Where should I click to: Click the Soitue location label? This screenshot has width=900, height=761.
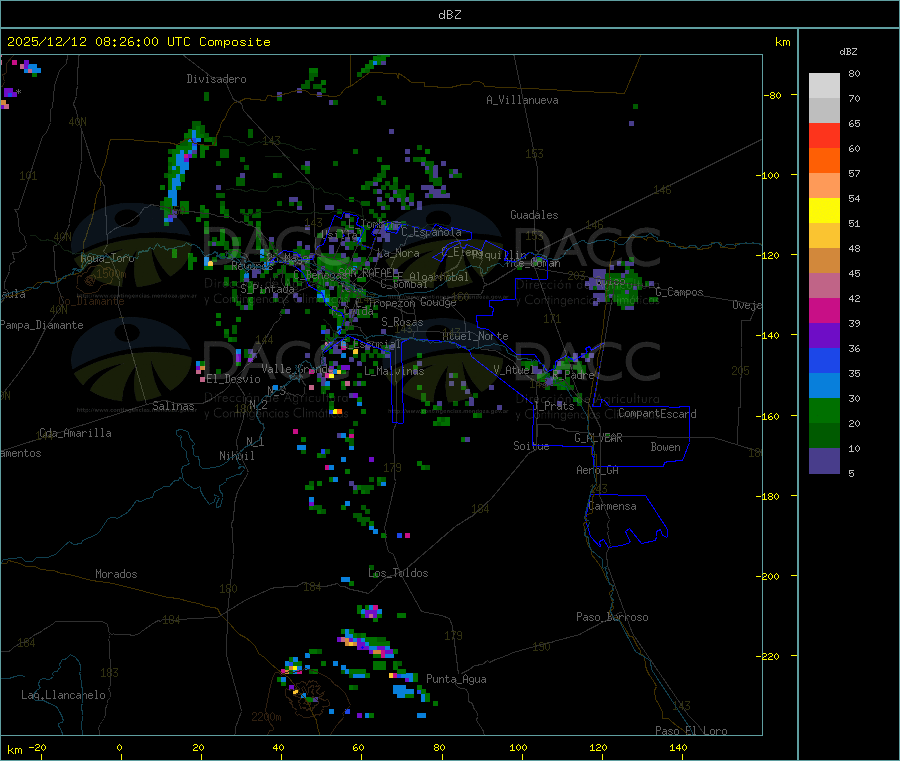531,446
